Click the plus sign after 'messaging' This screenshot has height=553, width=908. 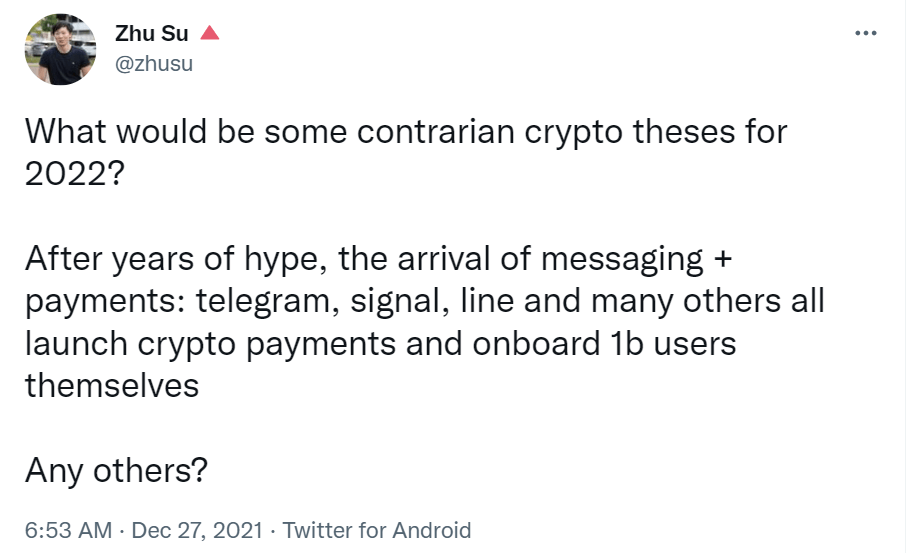point(723,259)
